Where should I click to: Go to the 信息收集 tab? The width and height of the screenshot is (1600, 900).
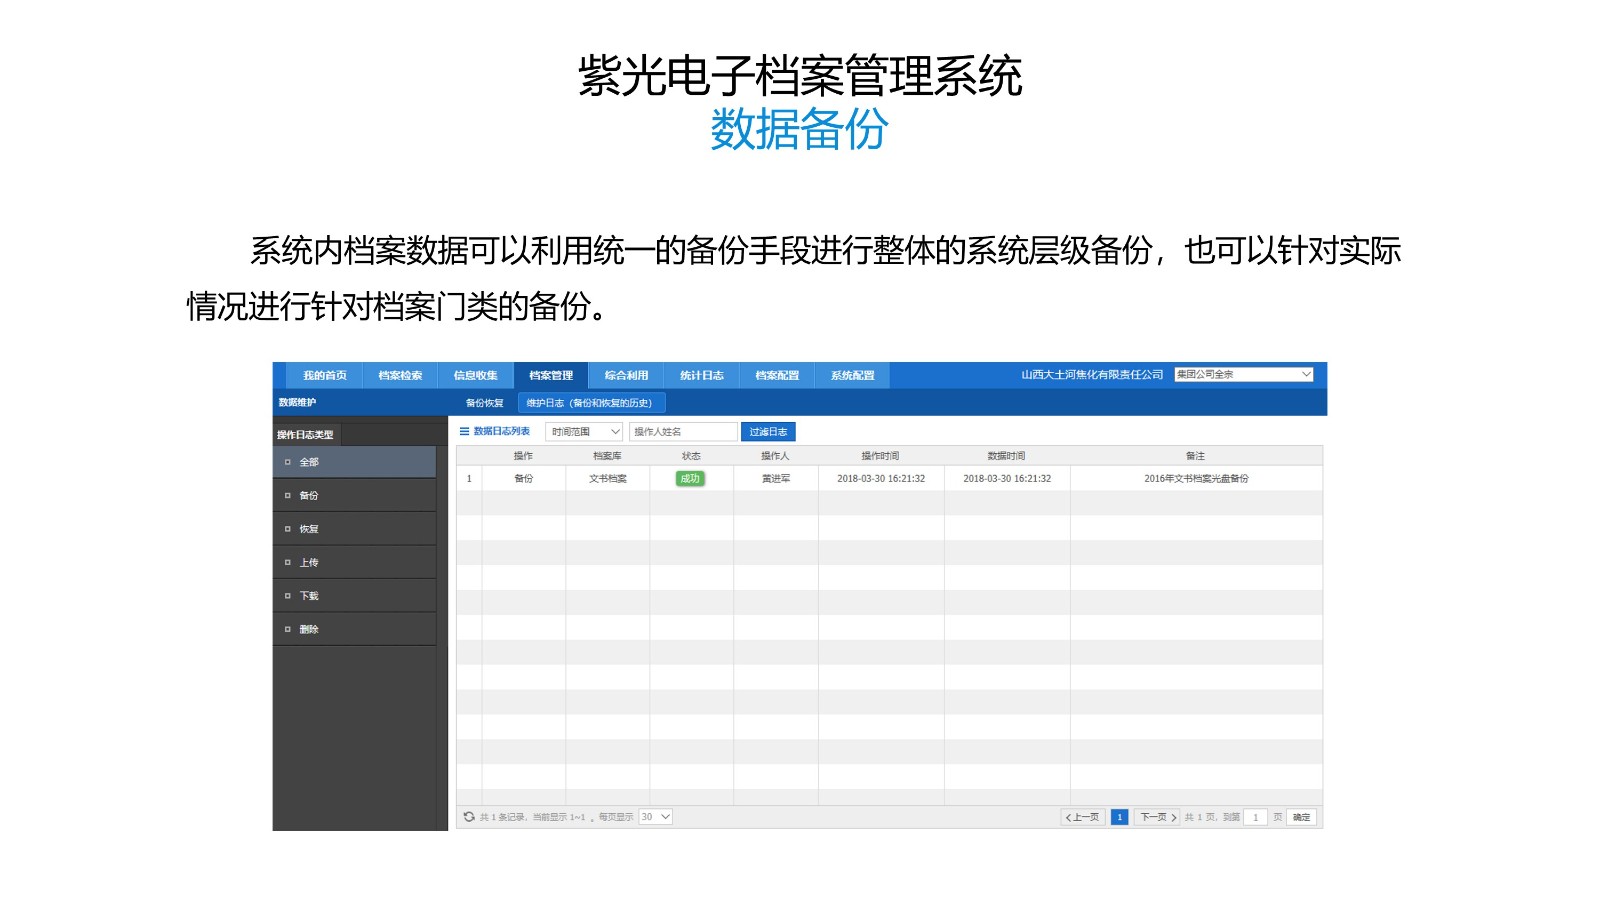(476, 376)
